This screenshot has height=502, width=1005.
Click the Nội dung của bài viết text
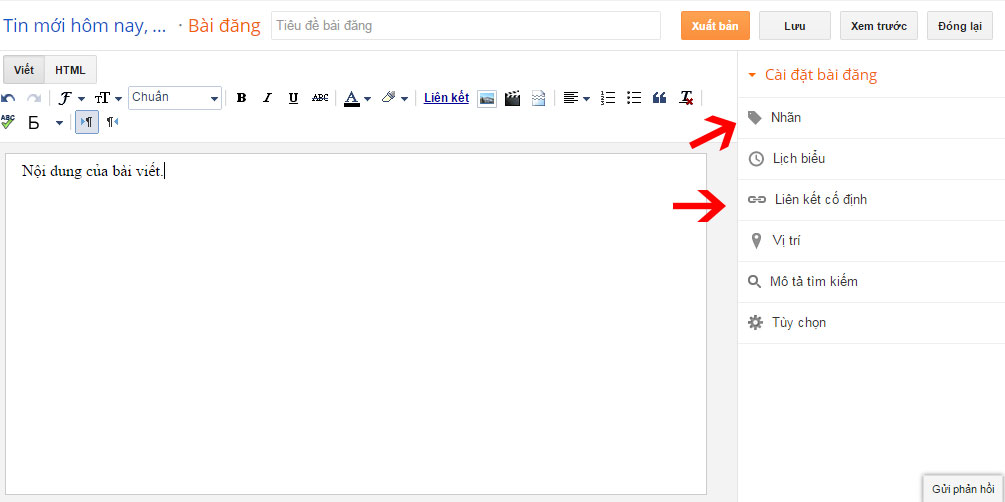(92, 172)
